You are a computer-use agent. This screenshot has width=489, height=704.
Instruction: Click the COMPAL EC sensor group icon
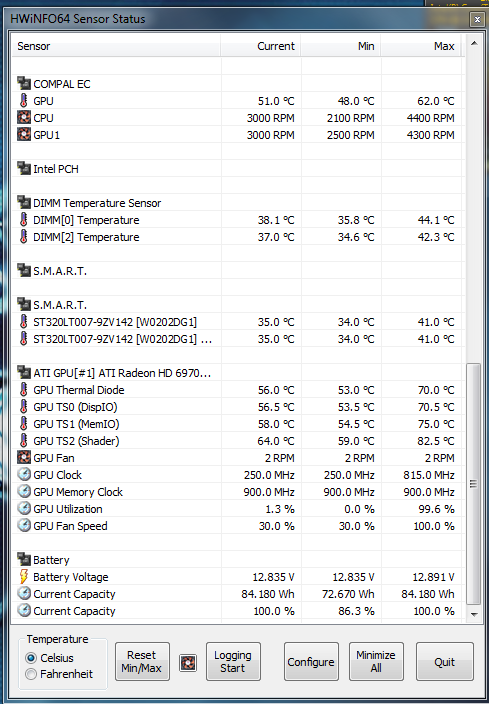point(24,84)
